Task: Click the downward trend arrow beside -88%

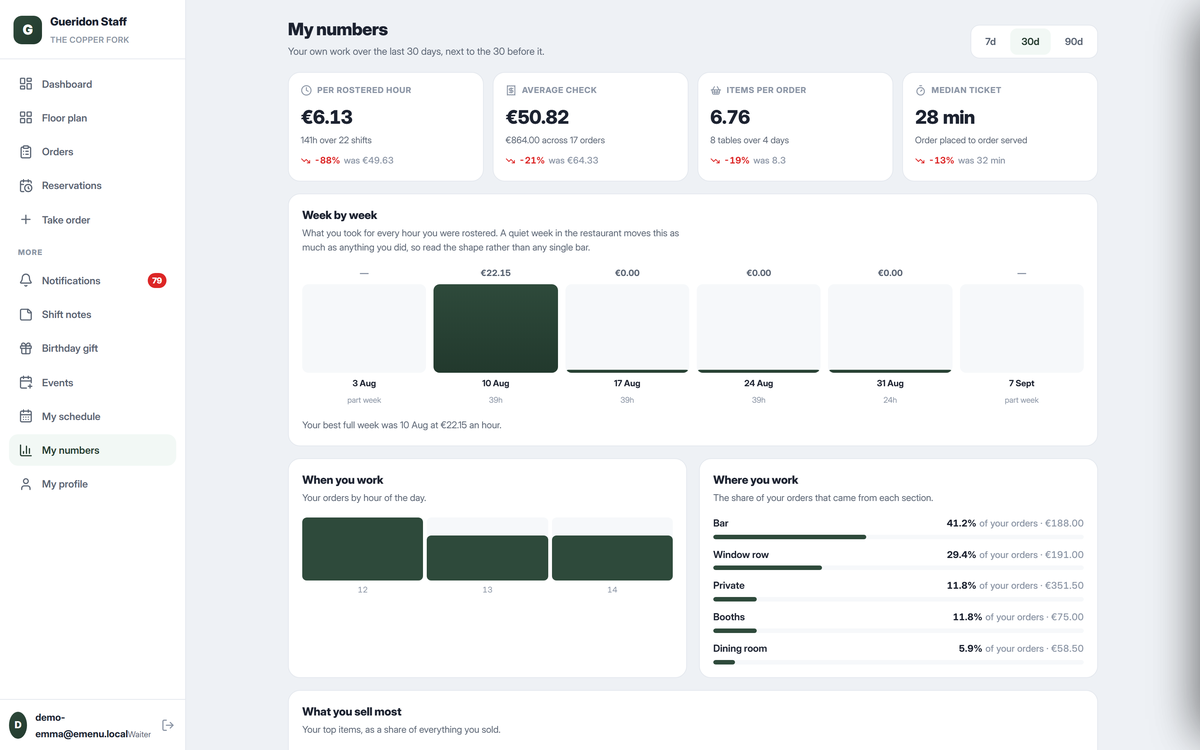Action: [307, 160]
